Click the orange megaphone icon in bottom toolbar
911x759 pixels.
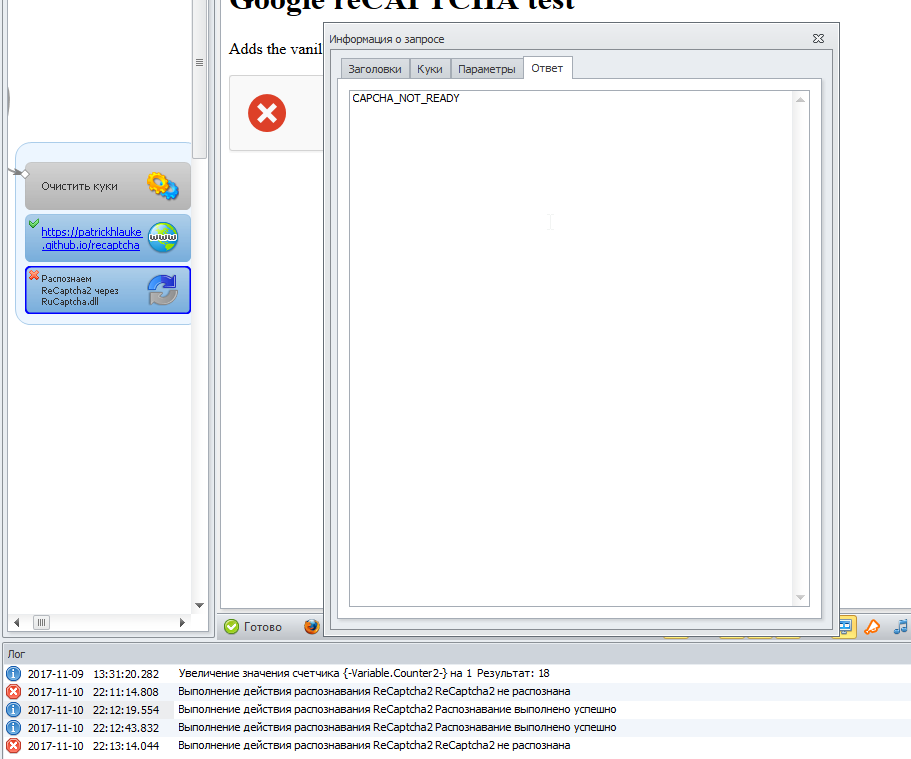tap(872, 627)
